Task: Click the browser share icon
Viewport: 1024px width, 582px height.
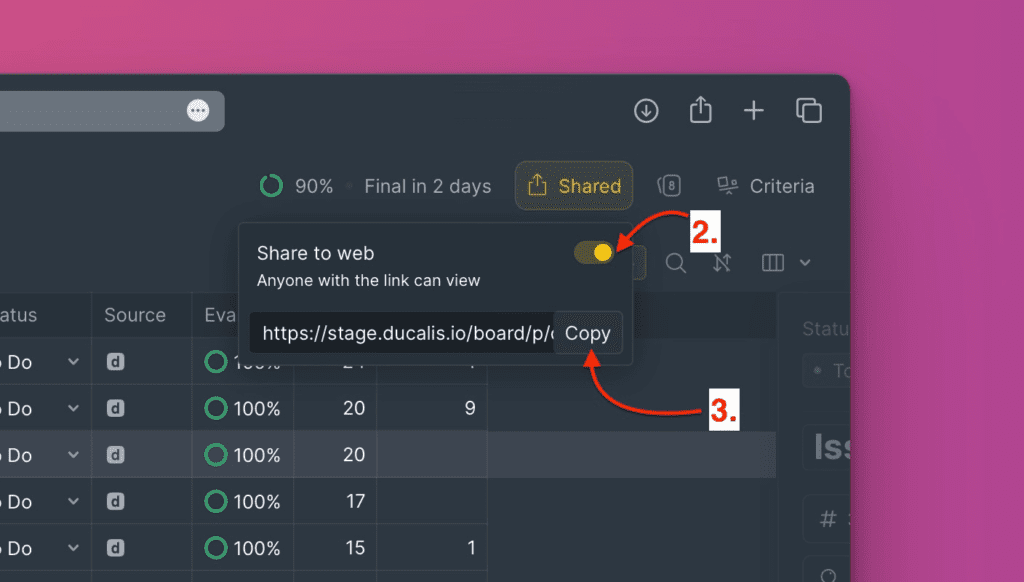Action: pos(701,110)
